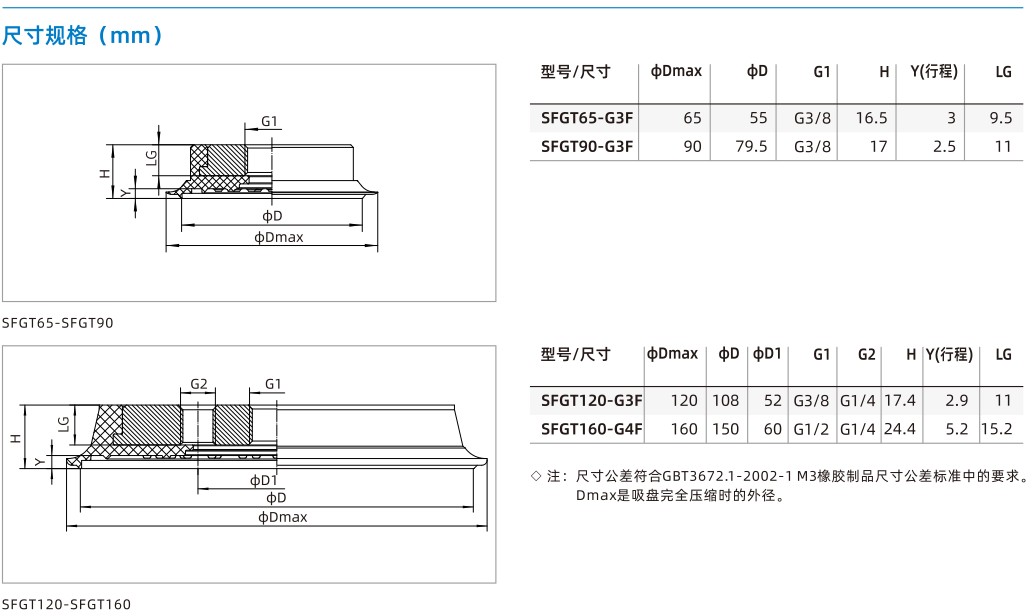Select the ϕD1 value "52" for SFGT120-G3F

tap(773, 401)
